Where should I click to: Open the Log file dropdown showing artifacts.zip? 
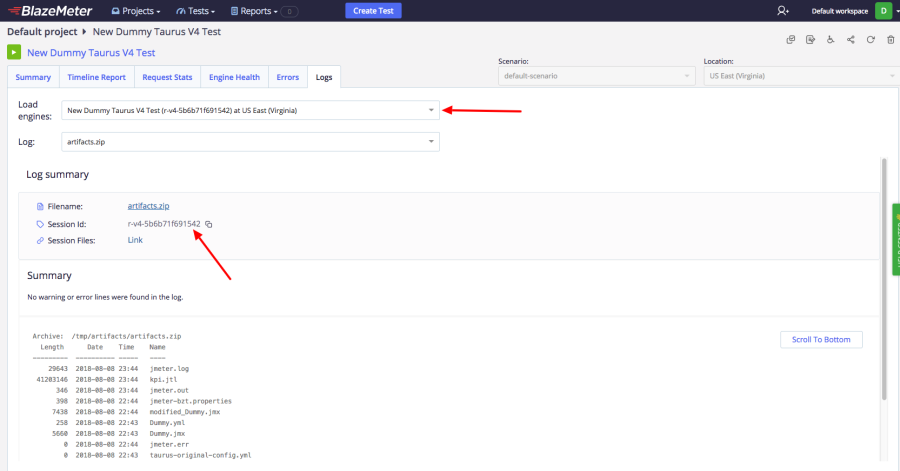coord(250,142)
